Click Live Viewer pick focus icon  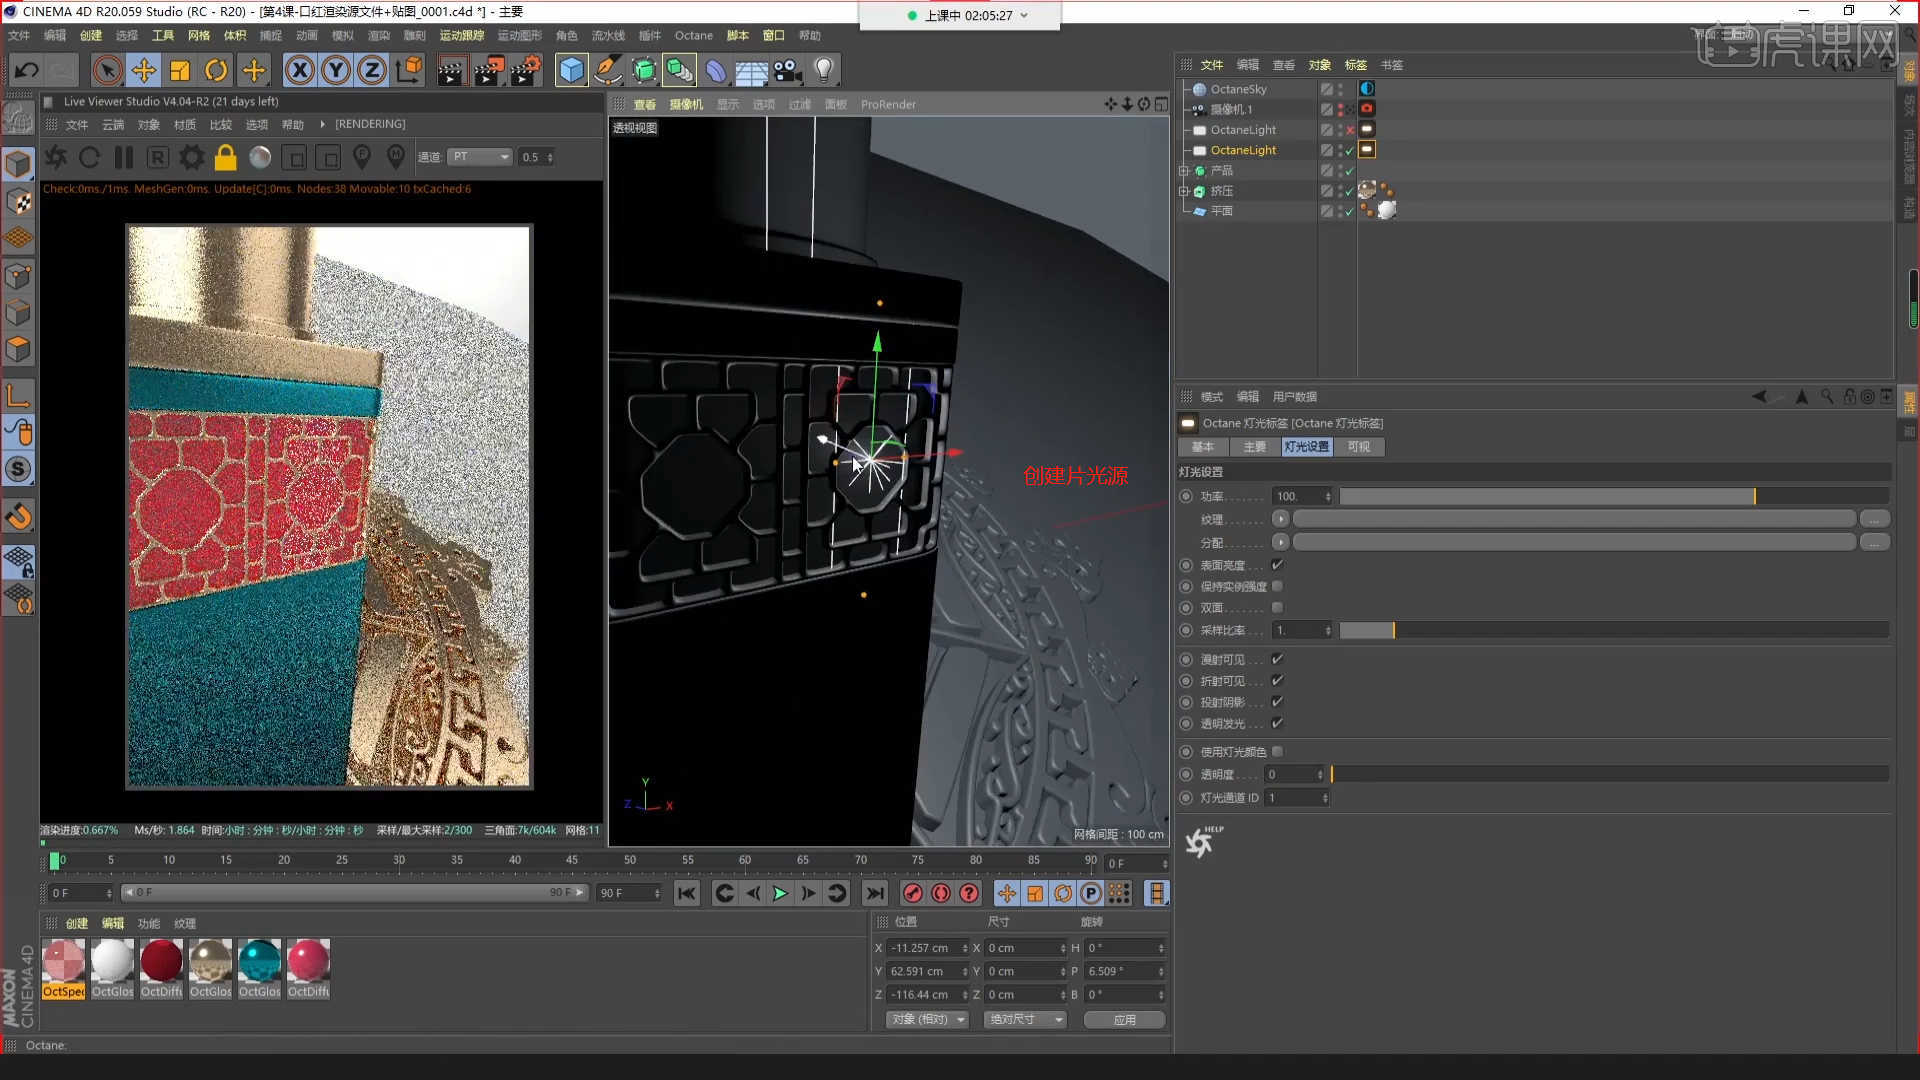pyautogui.click(x=362, y=157)
